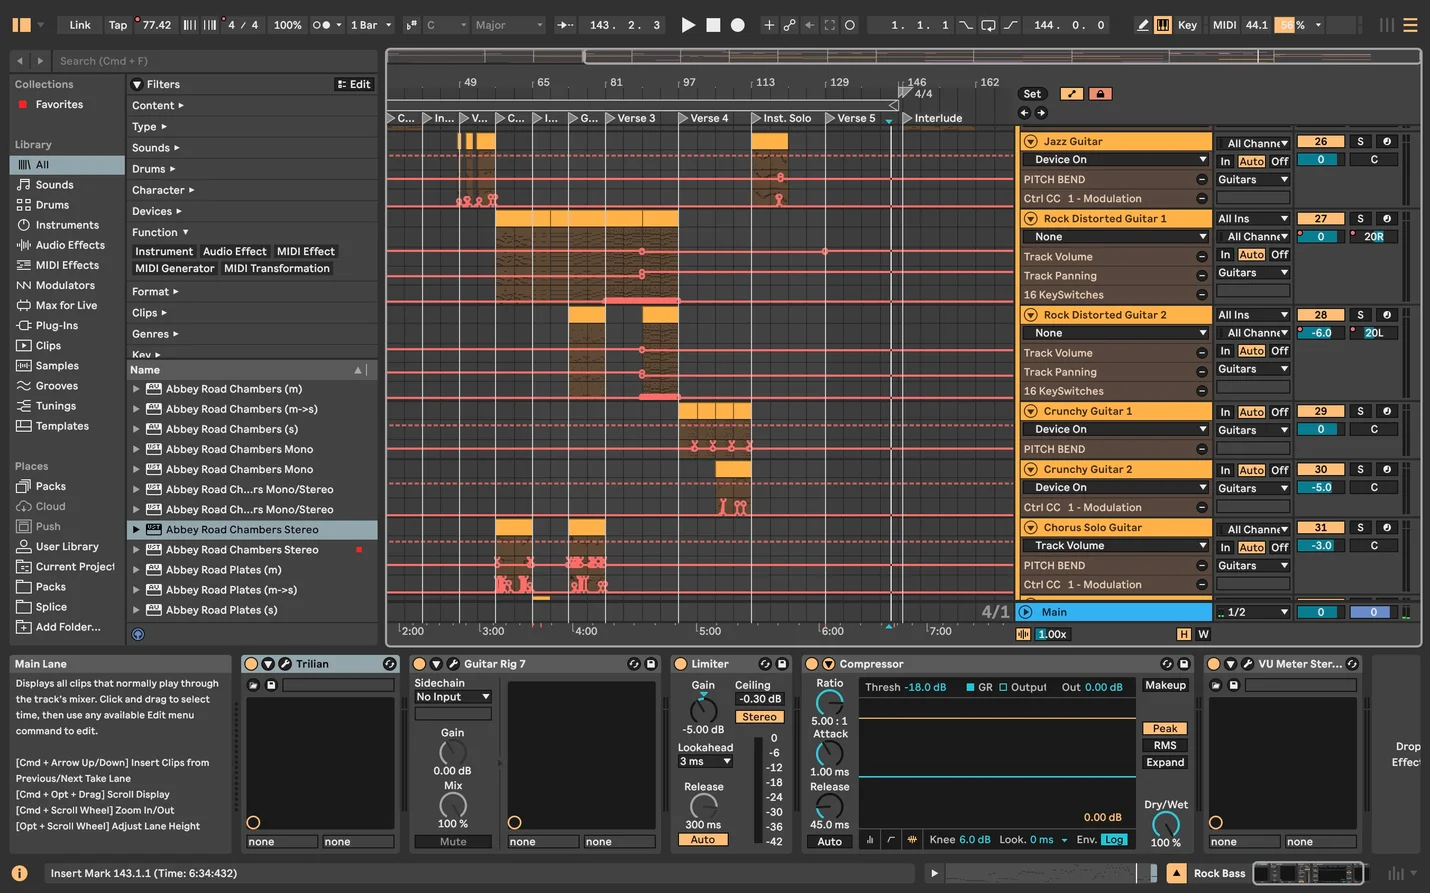The height and width of the screenshot is (893, 1430).
Task: Solo the Jazz Guitar track
Action: click(1360, 142)
